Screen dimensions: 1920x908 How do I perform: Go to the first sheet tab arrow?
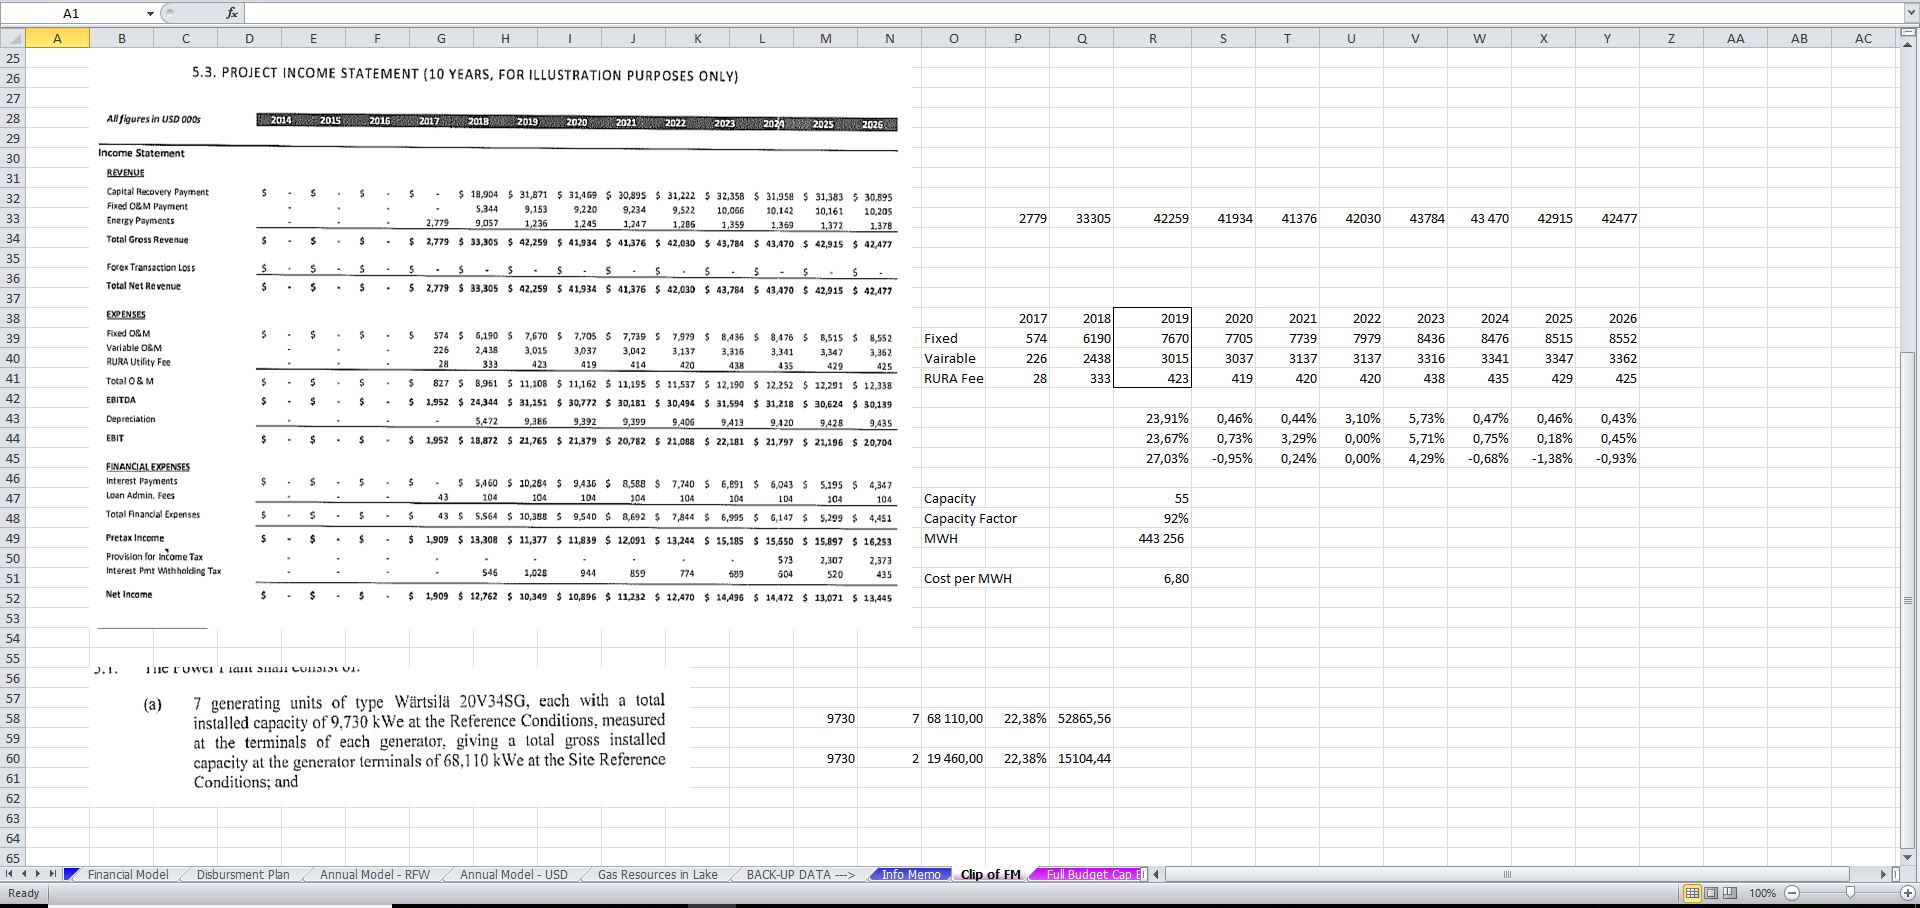(11, 874)
